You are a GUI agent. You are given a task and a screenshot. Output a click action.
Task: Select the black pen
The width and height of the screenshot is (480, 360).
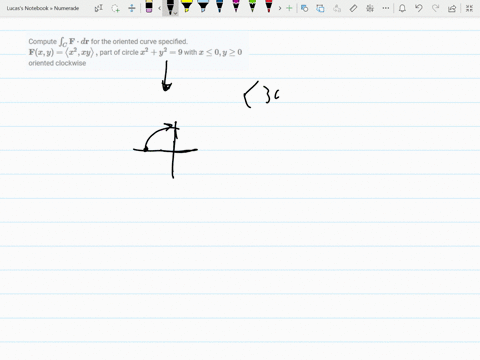[170, 7]
